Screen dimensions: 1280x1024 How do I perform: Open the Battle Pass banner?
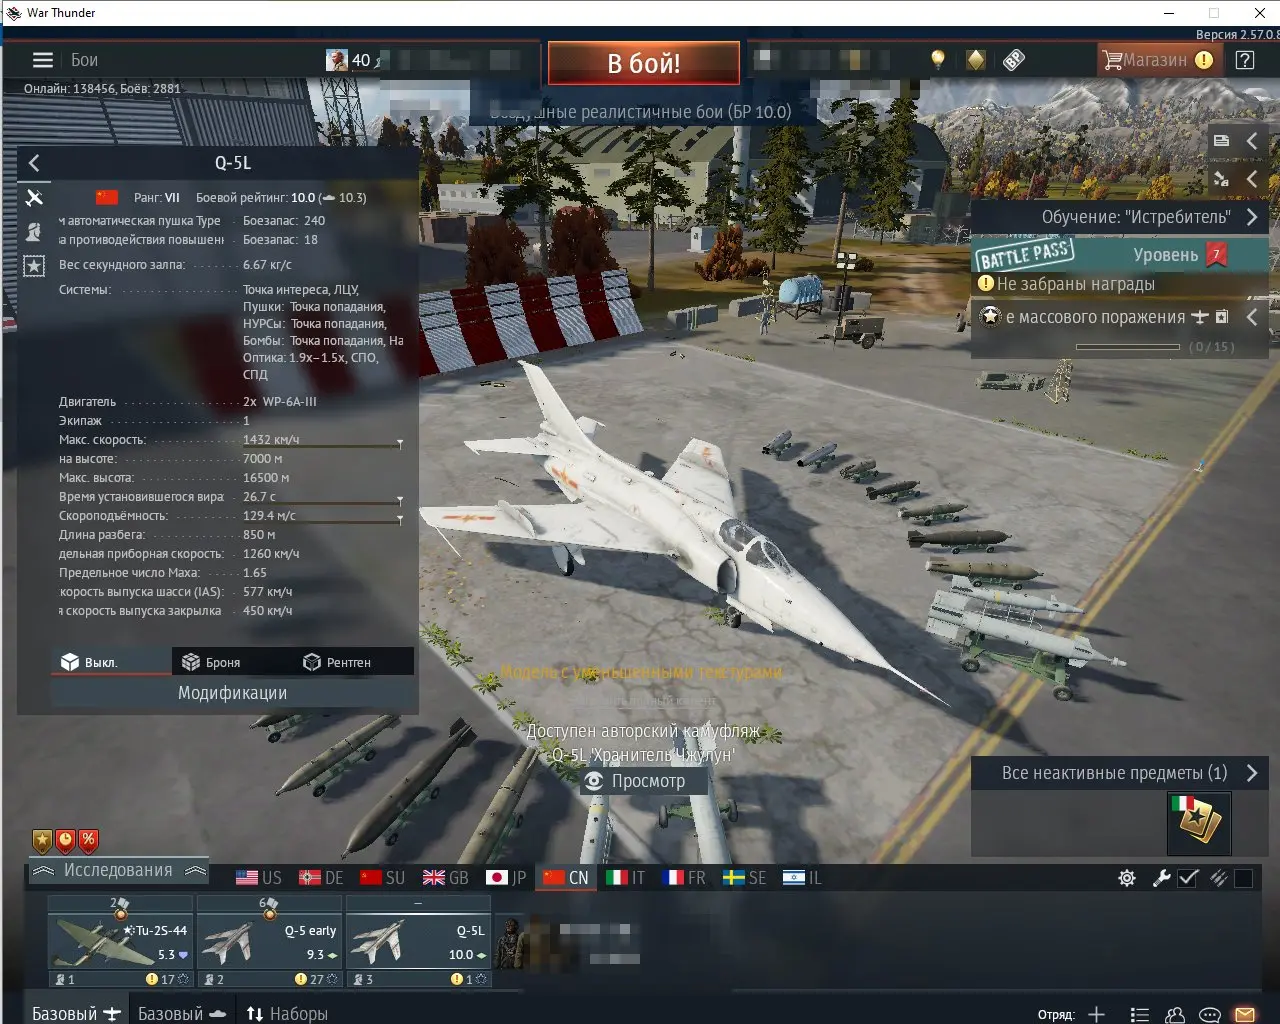pos(1120,255)
